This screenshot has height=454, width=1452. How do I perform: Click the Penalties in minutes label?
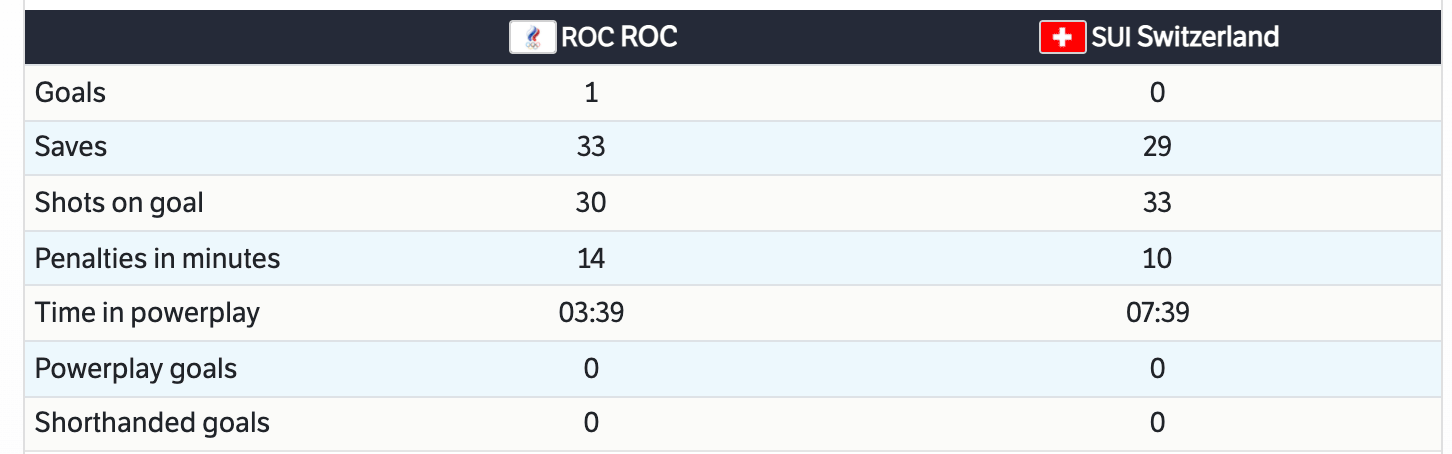point(157,258)
